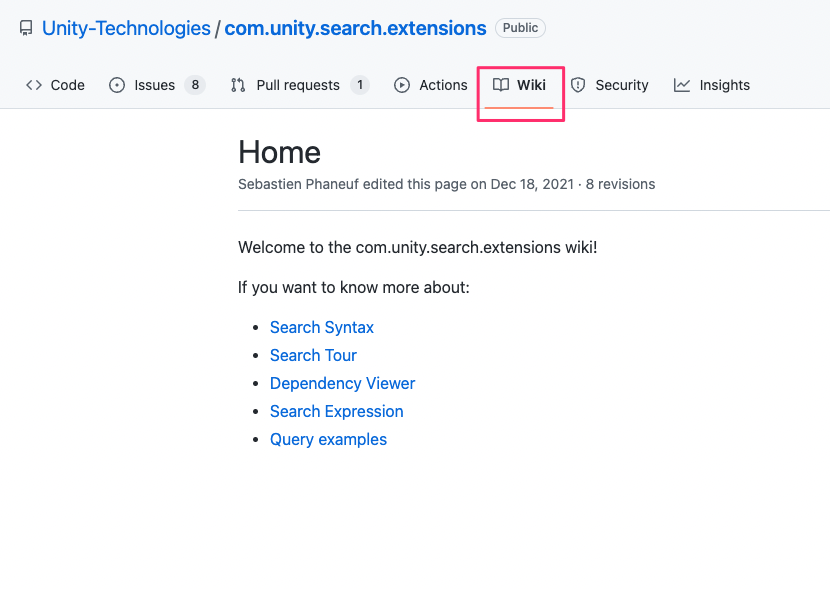
Task: Go to the Unity-Technologies organization
Action: point(125,28)
